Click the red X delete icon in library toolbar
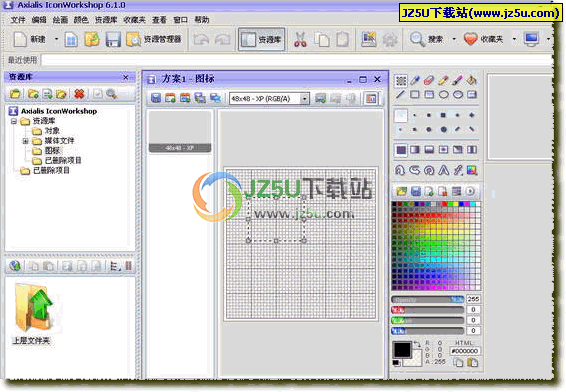Image resolution: width=566 pixels, height=392 pixels. [79, 94]
